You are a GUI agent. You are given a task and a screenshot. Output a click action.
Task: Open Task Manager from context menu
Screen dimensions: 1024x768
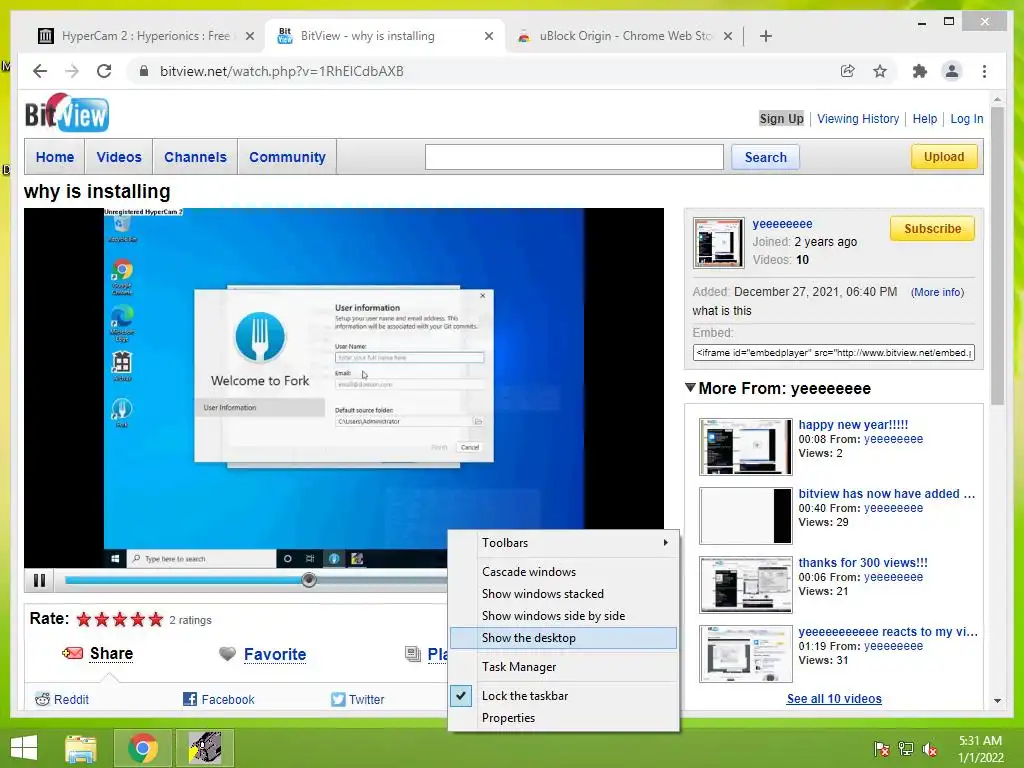564,667
